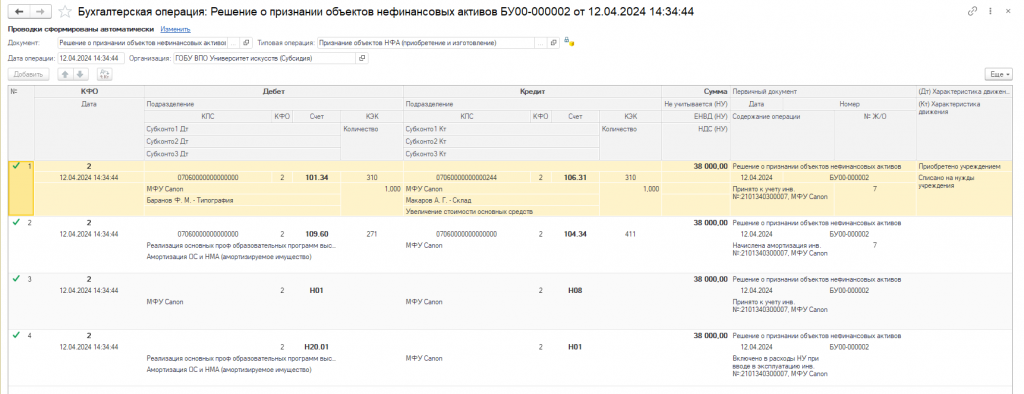This screenshot has width=1024, height=394.
Task: Click the credit КПС 07060000000000244 cell
Action: tap(466, 177)
